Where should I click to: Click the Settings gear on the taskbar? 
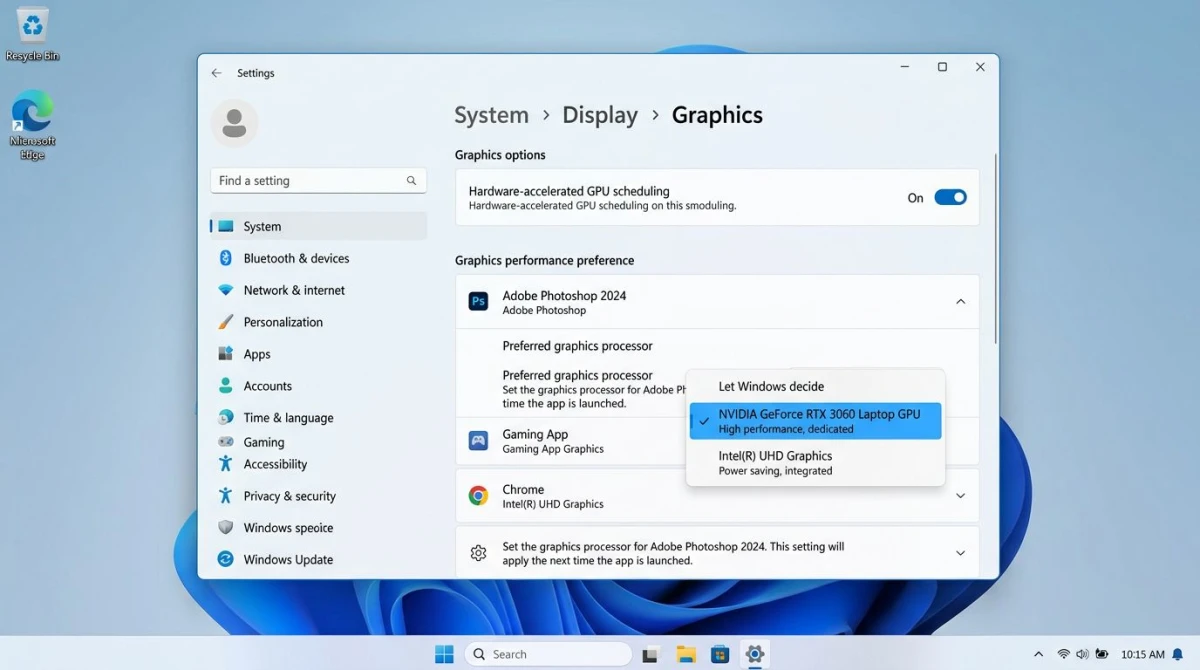(x=755, y=654)
